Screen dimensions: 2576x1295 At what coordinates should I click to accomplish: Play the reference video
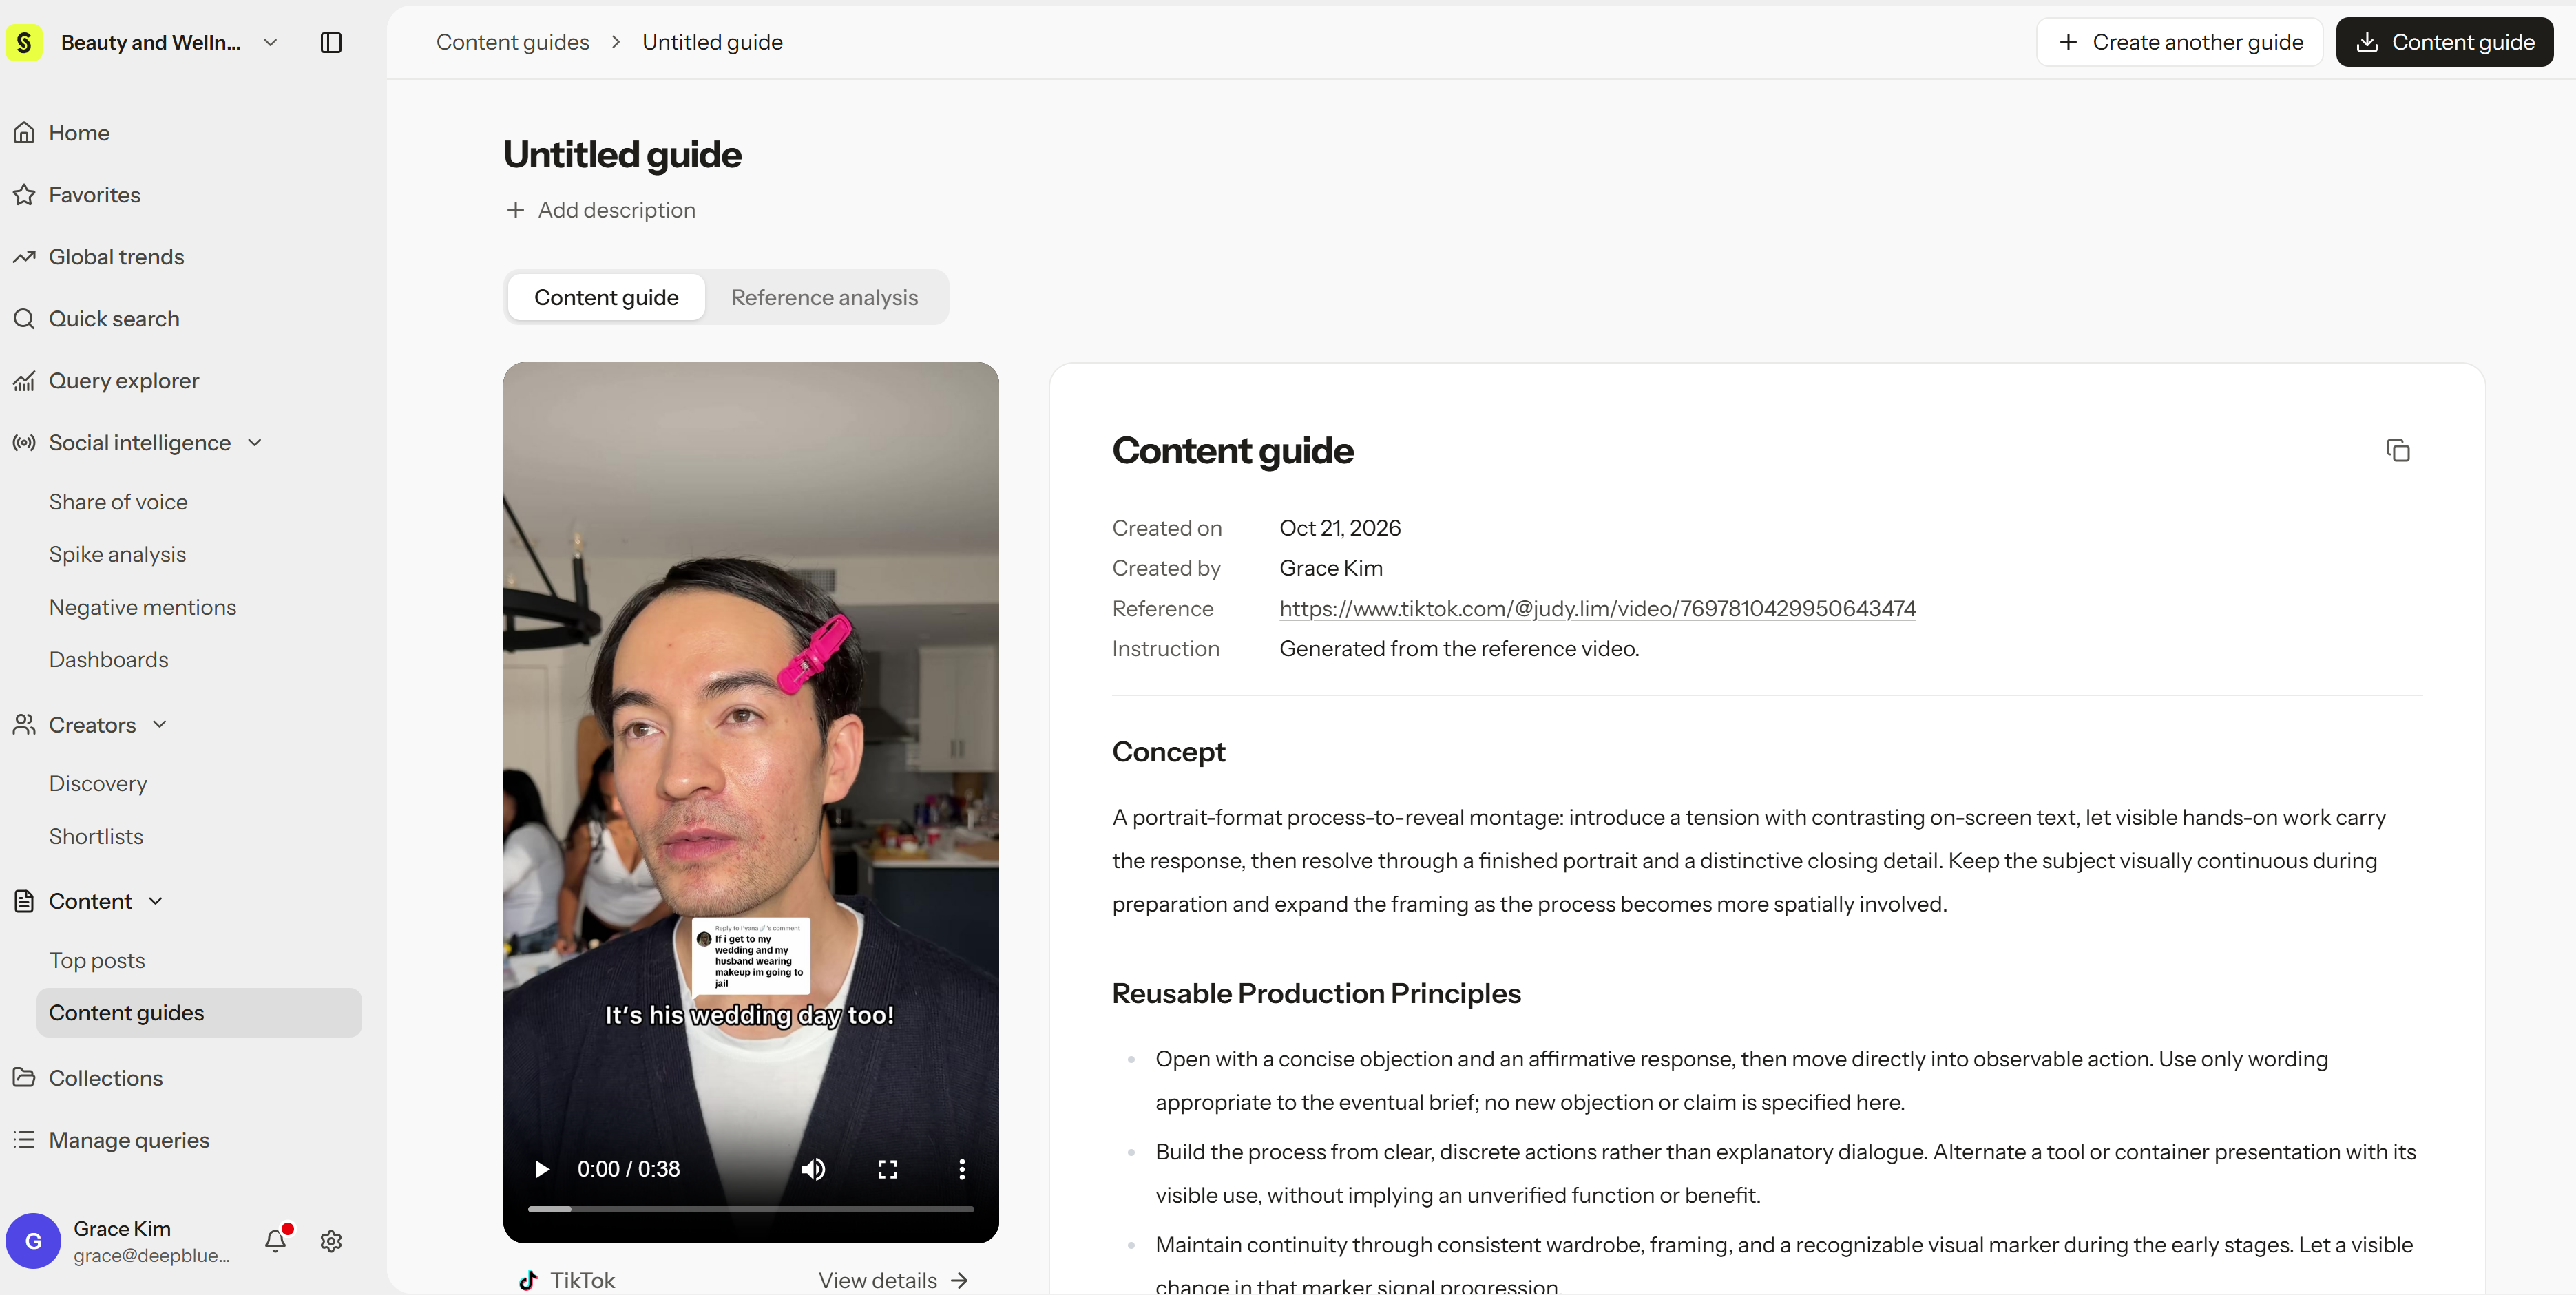(x=541, y=1169)
